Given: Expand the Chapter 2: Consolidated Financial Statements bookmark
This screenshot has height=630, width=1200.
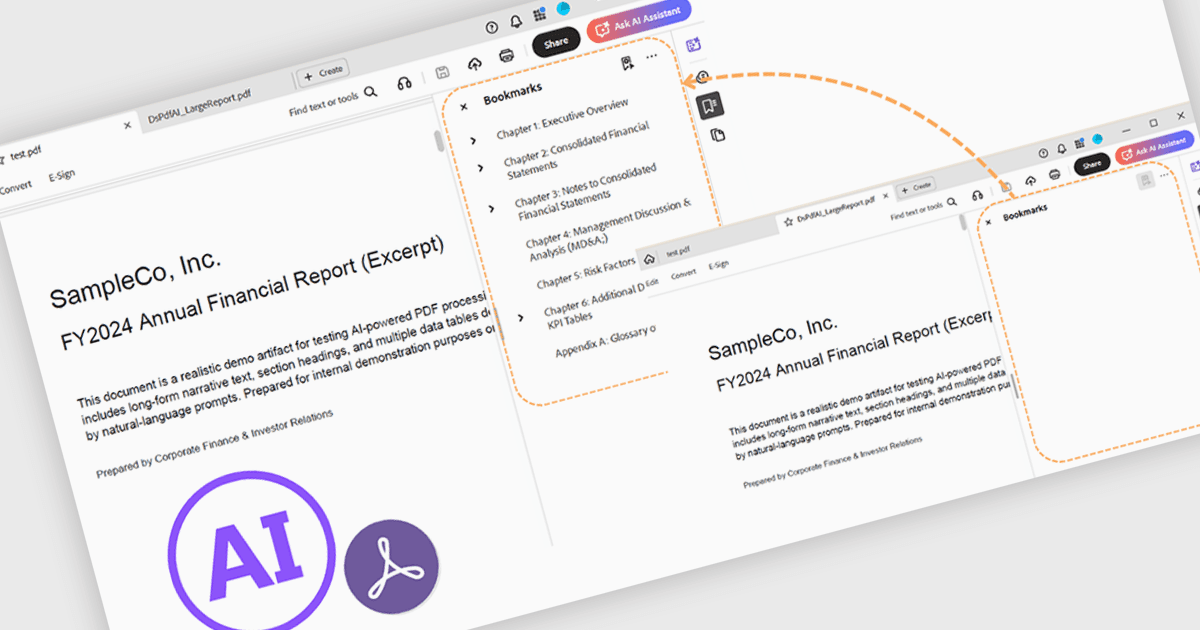Looking at the screenshot, I should click(481, 169).
